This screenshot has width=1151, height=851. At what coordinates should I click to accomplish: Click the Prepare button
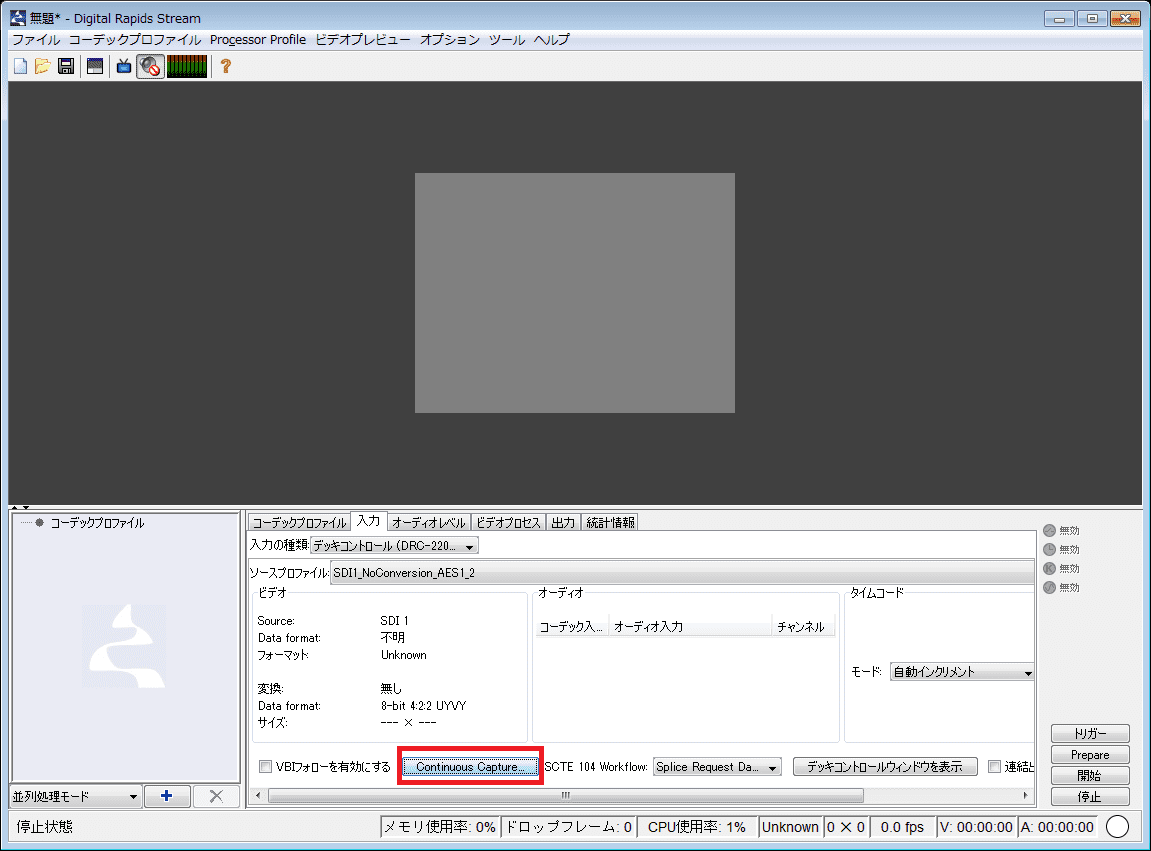coord(1090,755)
